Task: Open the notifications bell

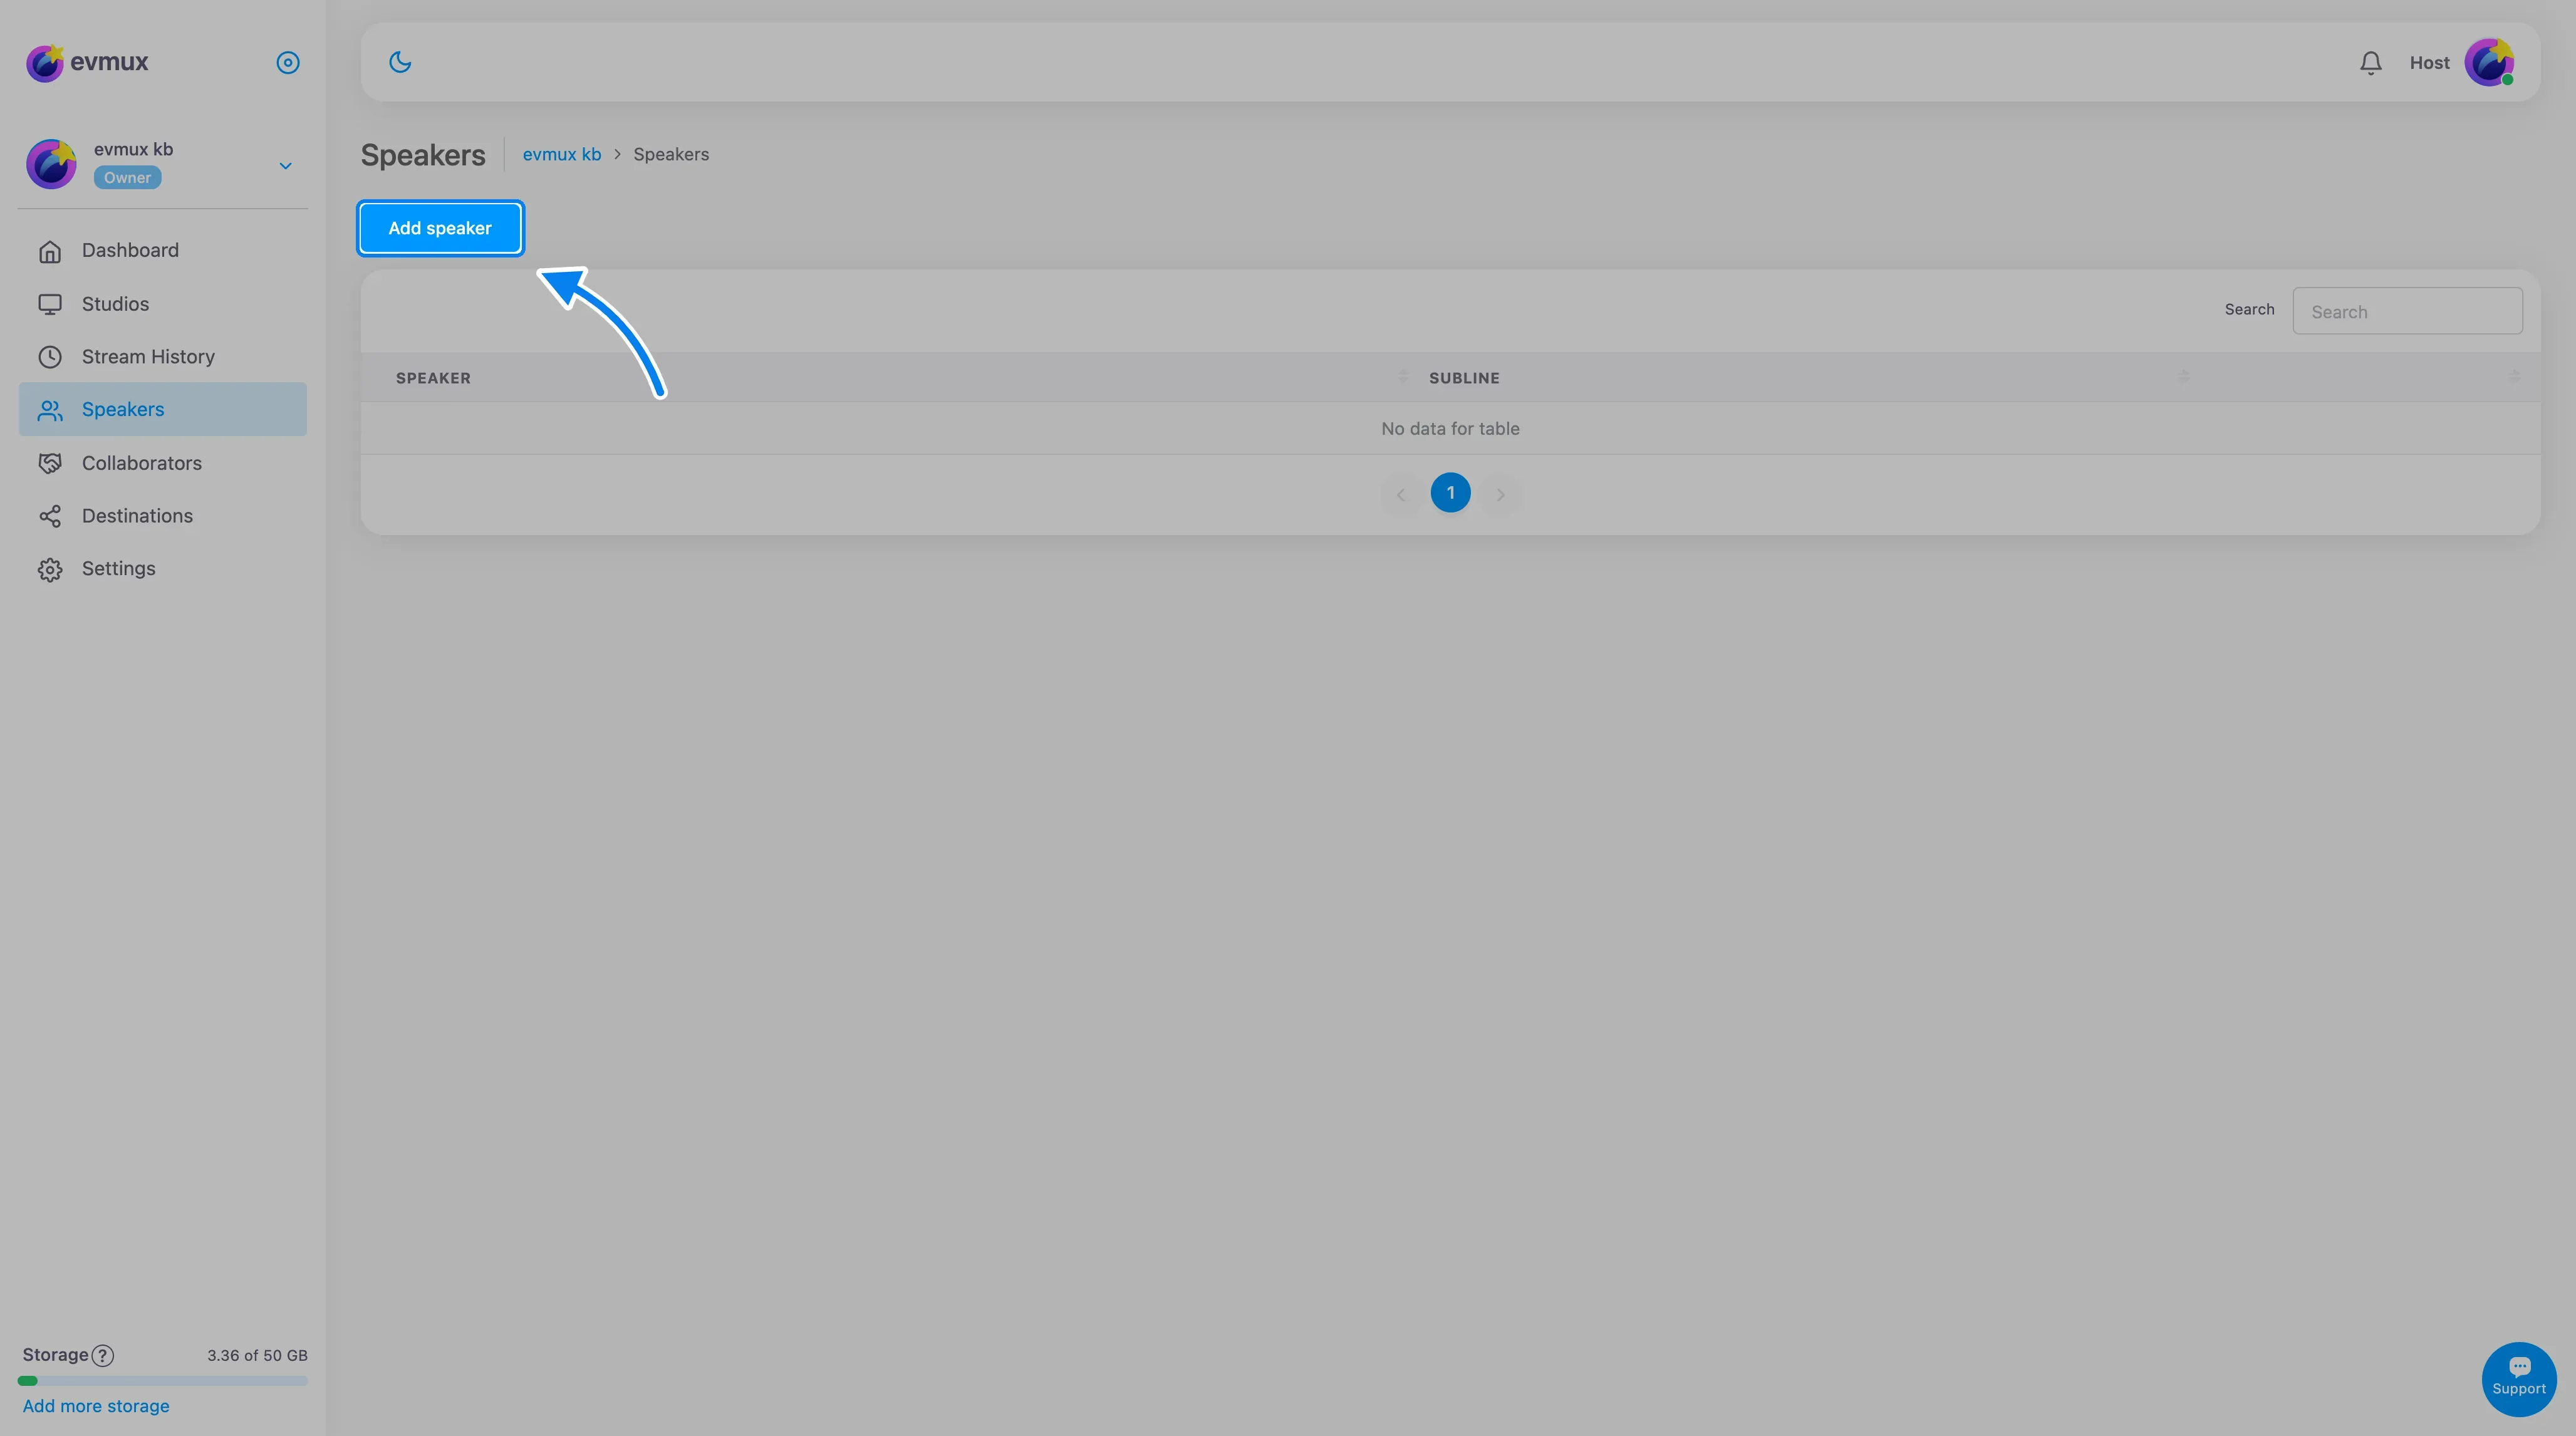Action: [x=2370, y=63]
